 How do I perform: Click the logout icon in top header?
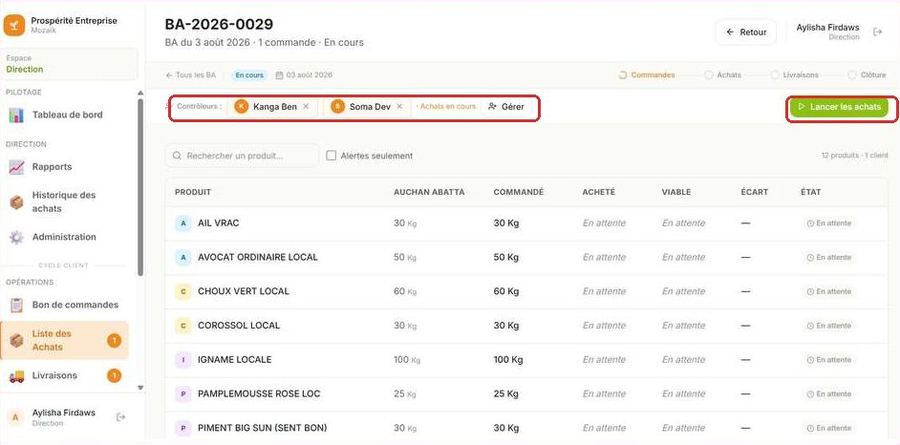click(877, 32)
